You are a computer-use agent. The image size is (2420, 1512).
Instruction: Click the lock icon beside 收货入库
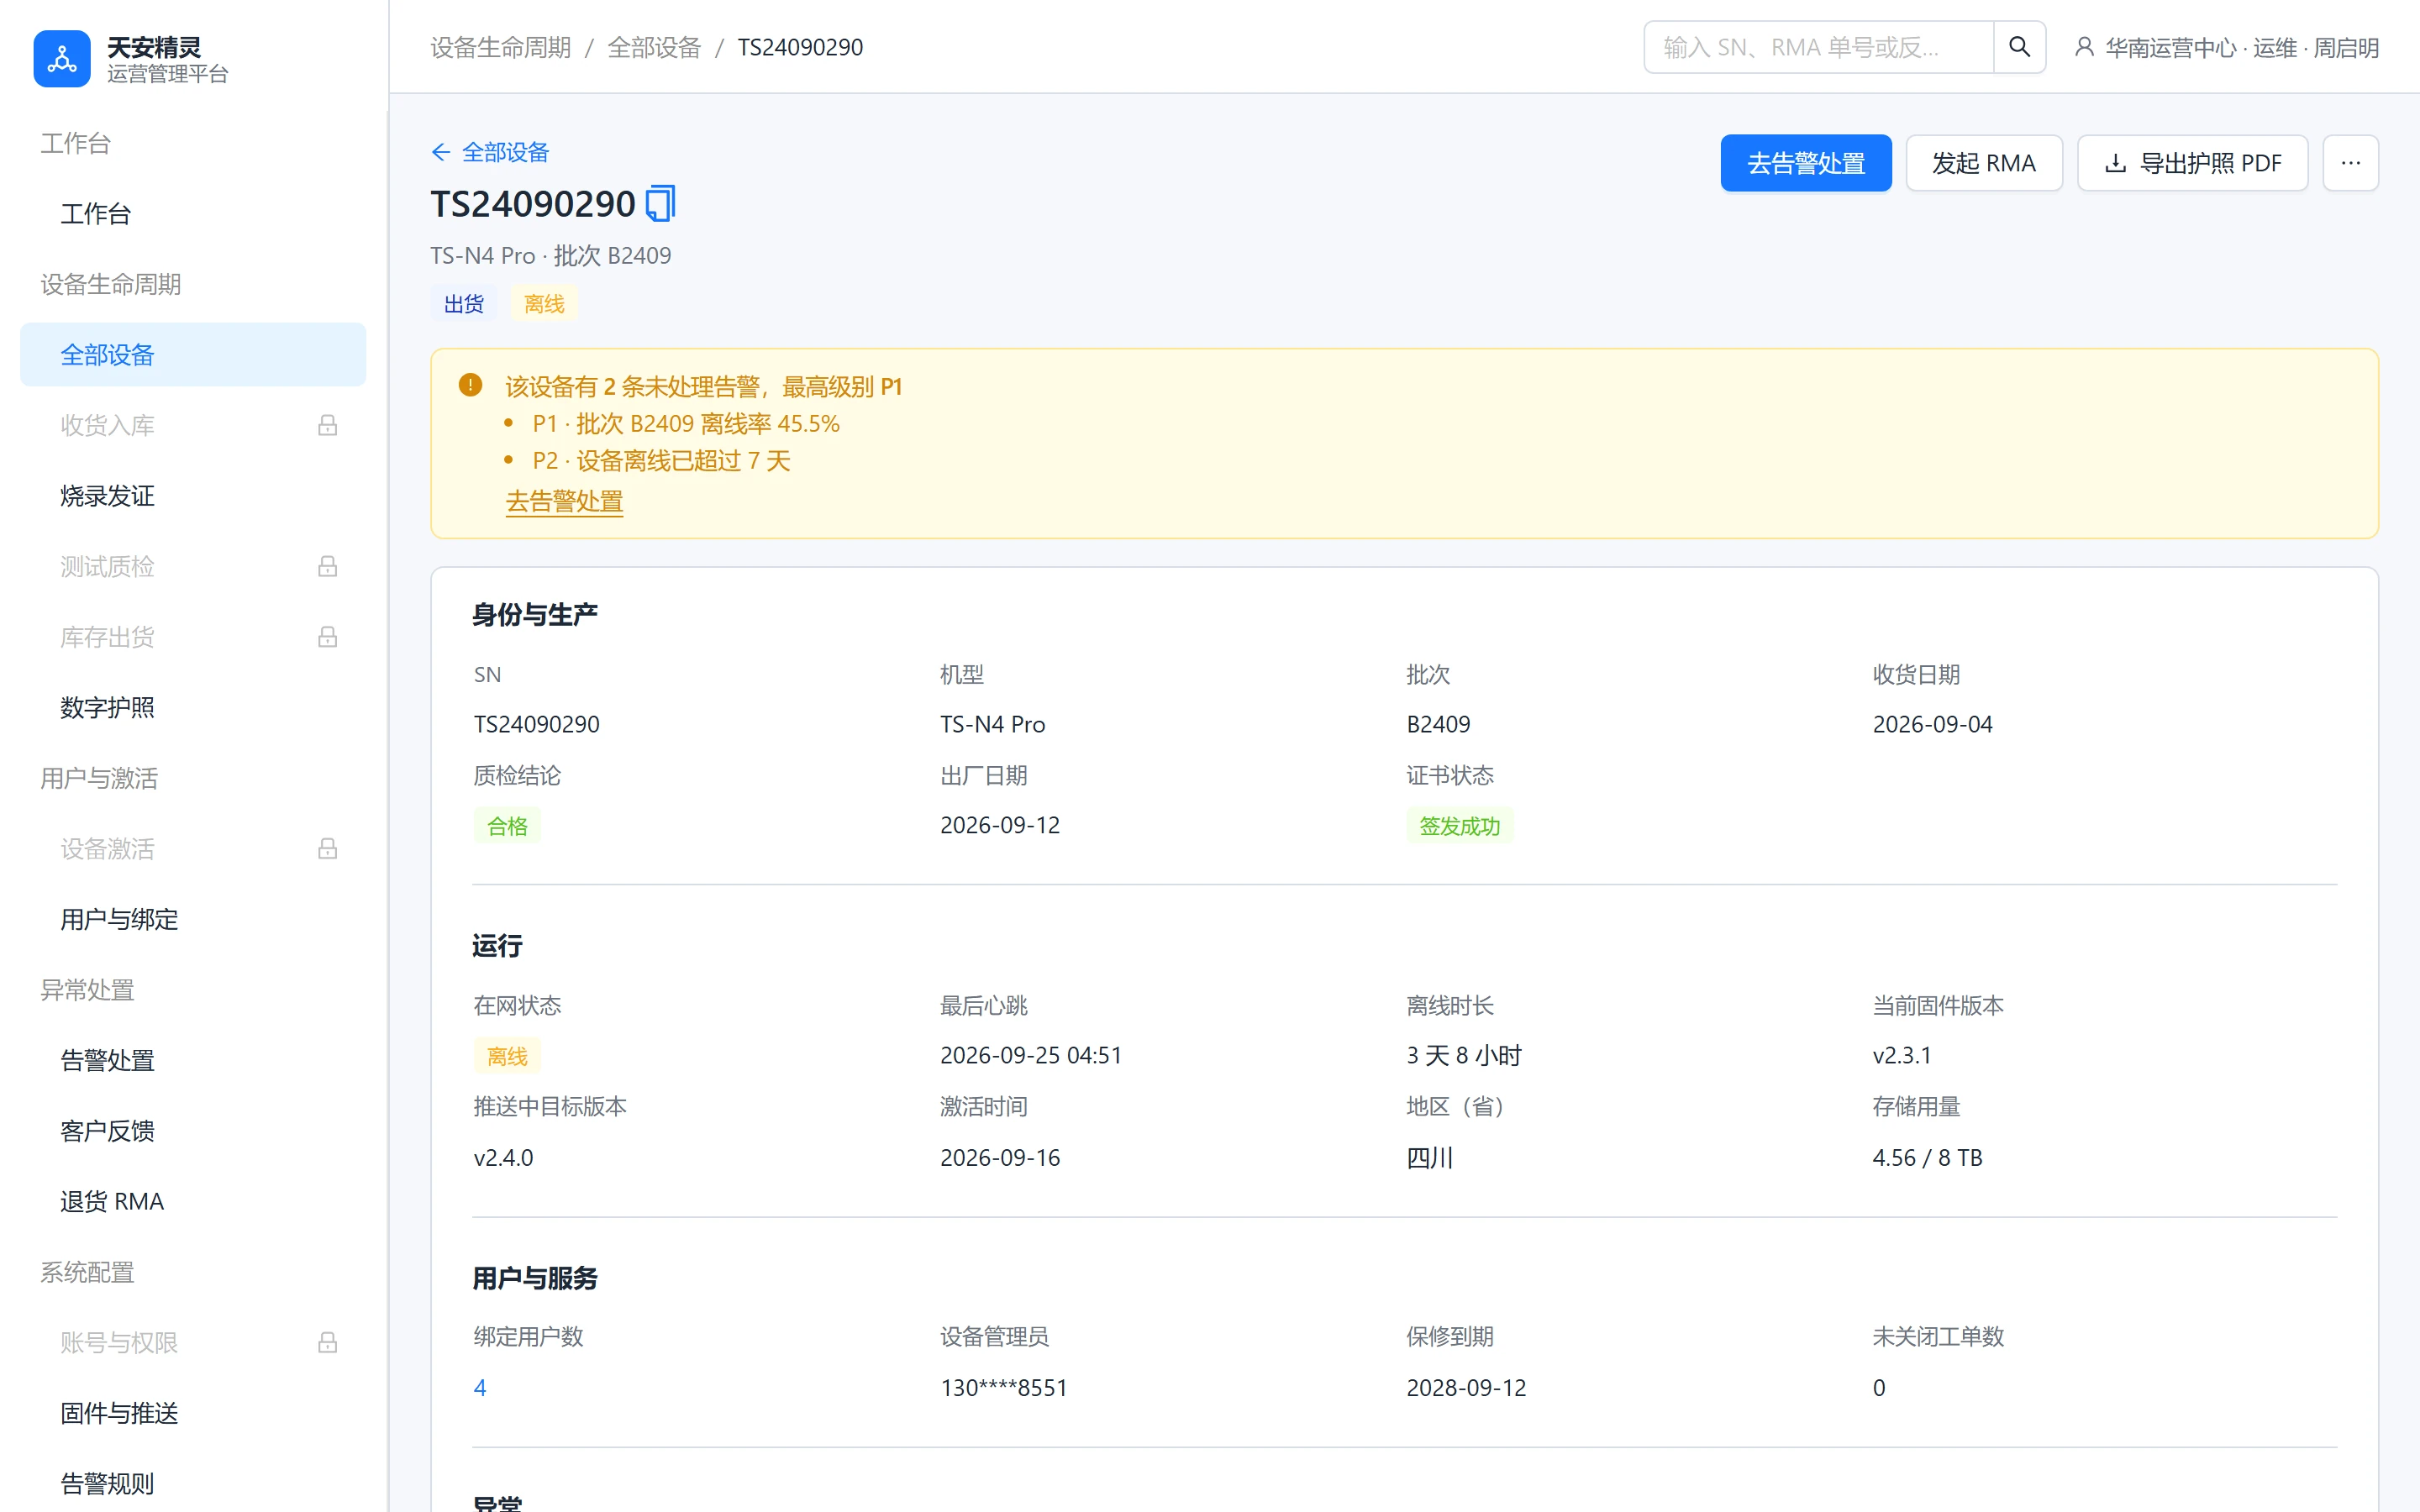327,425
